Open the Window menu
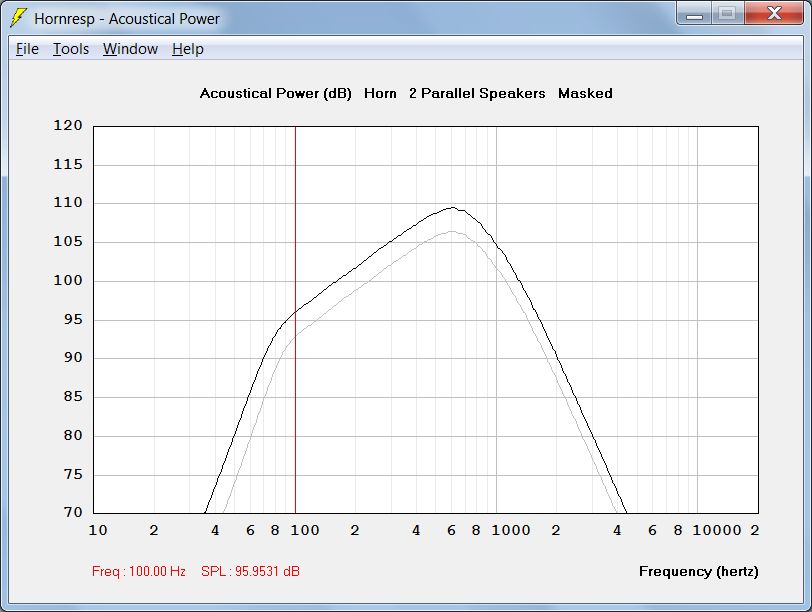The image size is (812, 612). point(130,49)
